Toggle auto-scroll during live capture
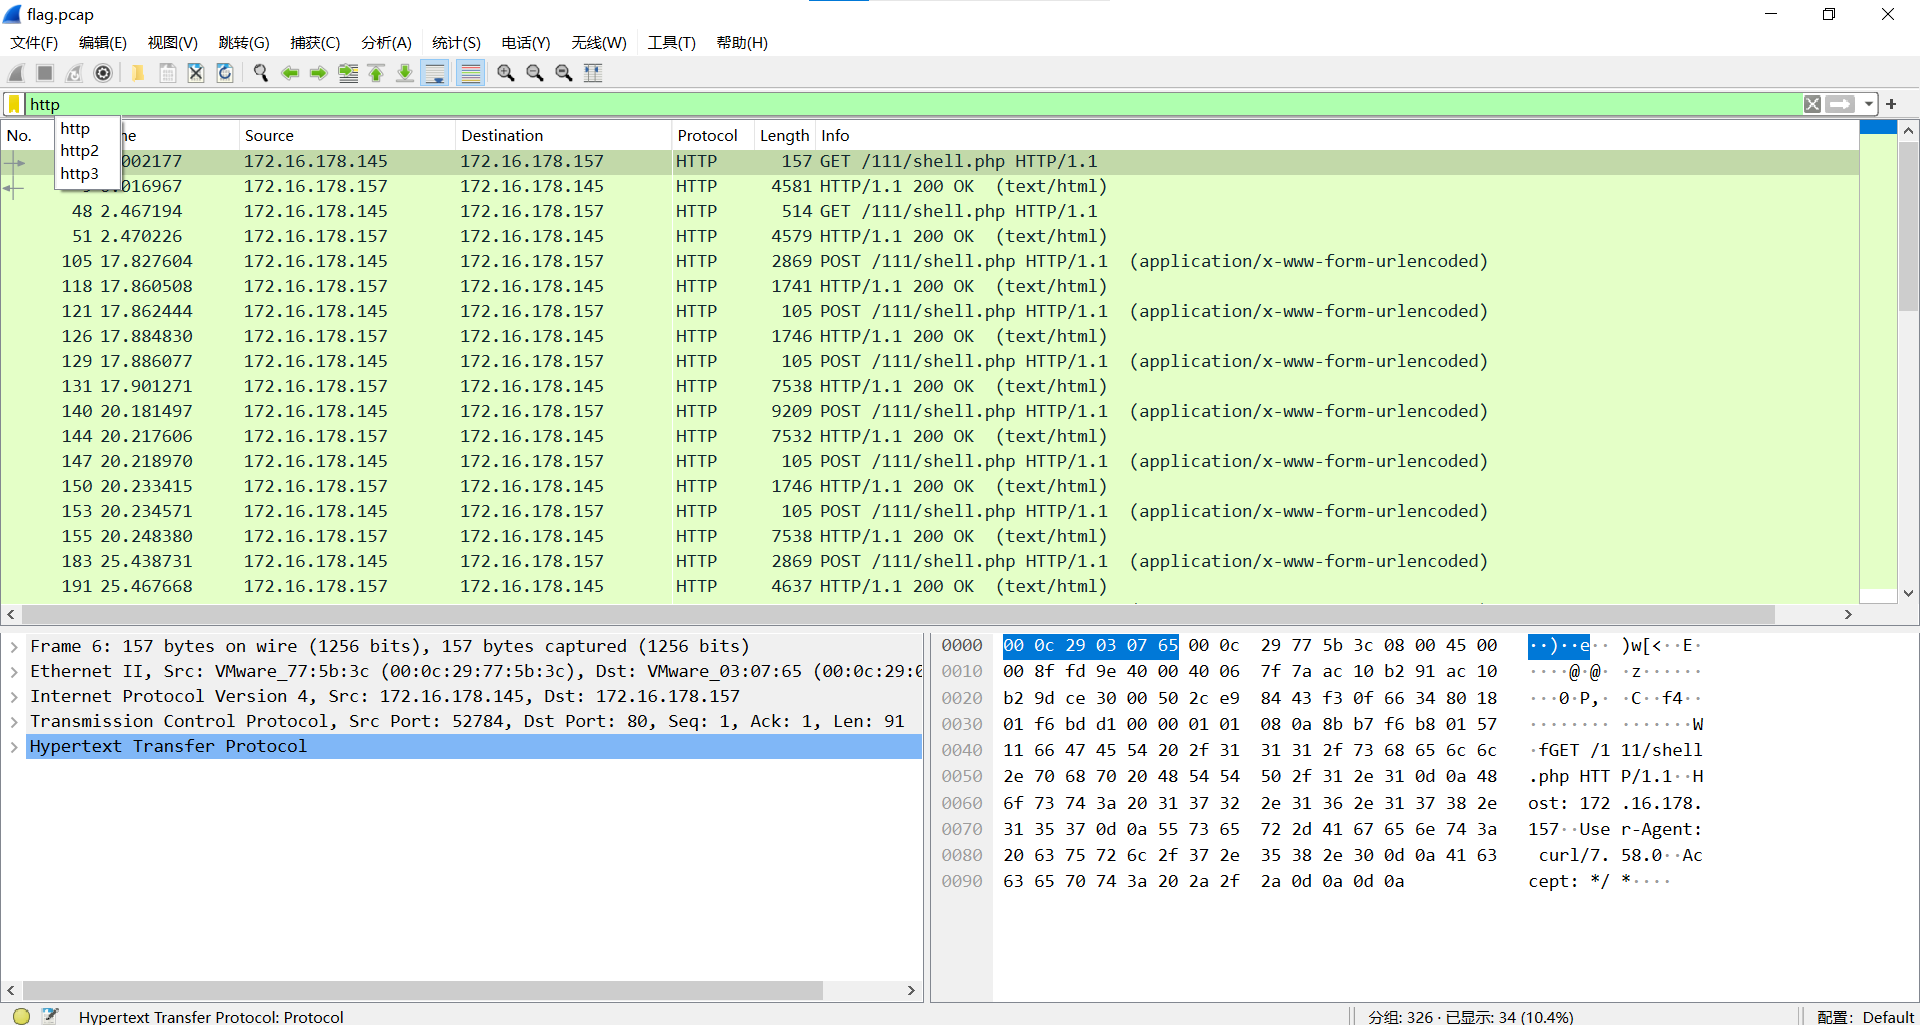This screenshot has height=1025, width=1920. pos(435,73)
